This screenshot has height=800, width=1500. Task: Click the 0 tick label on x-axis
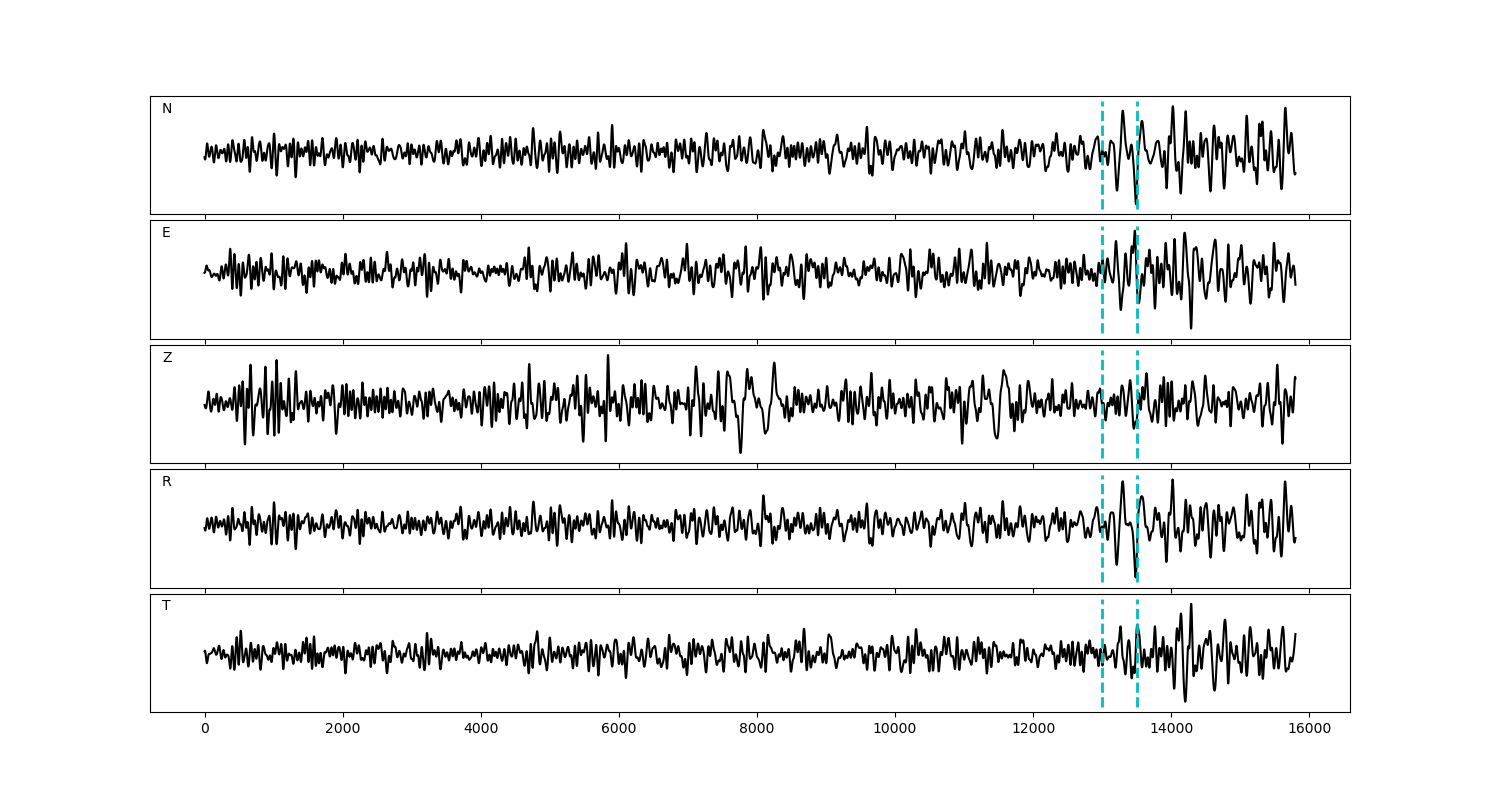(x=205, y=730)
